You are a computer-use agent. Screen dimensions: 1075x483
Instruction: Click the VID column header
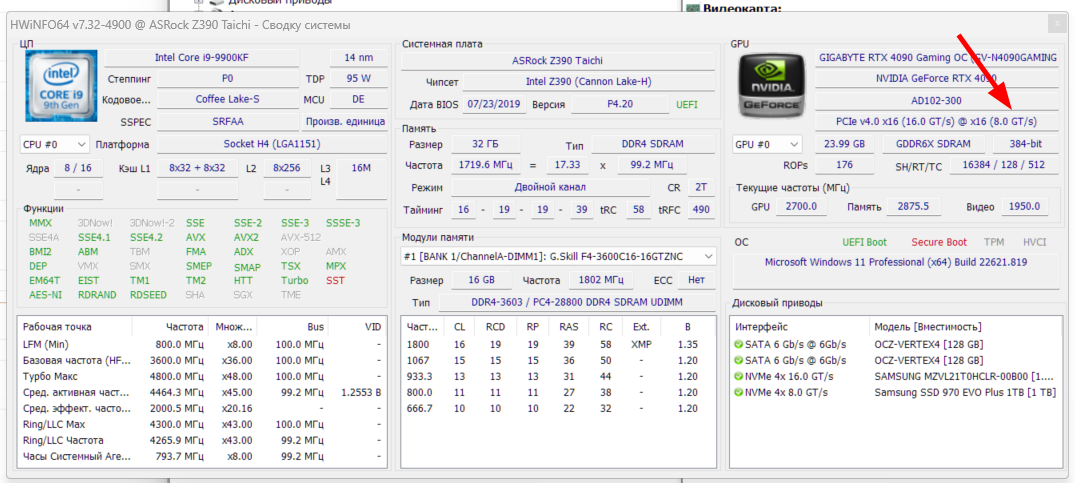click(357, 327)
